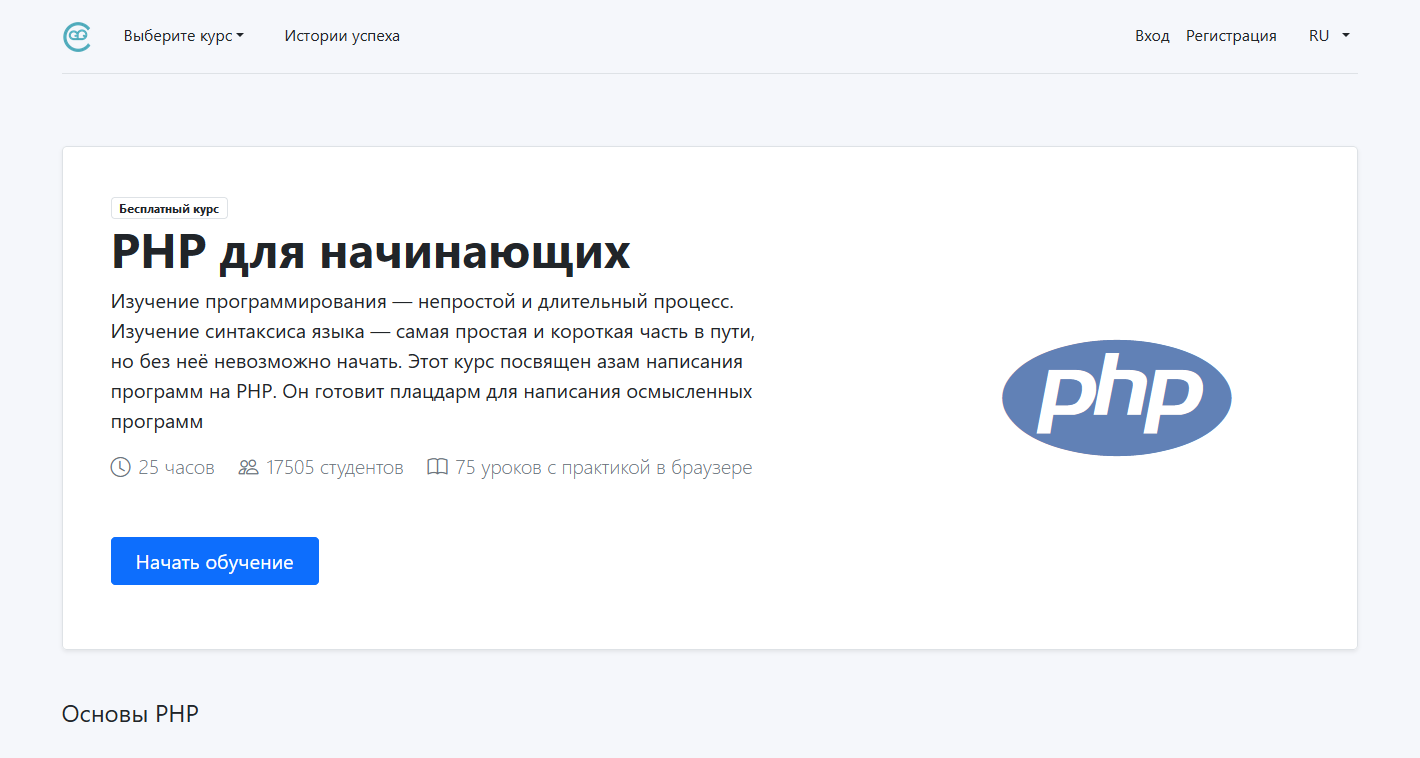Click the "17505 студентов" text
Viewport: 1420px width, 758px height.
tap(334, 467)
